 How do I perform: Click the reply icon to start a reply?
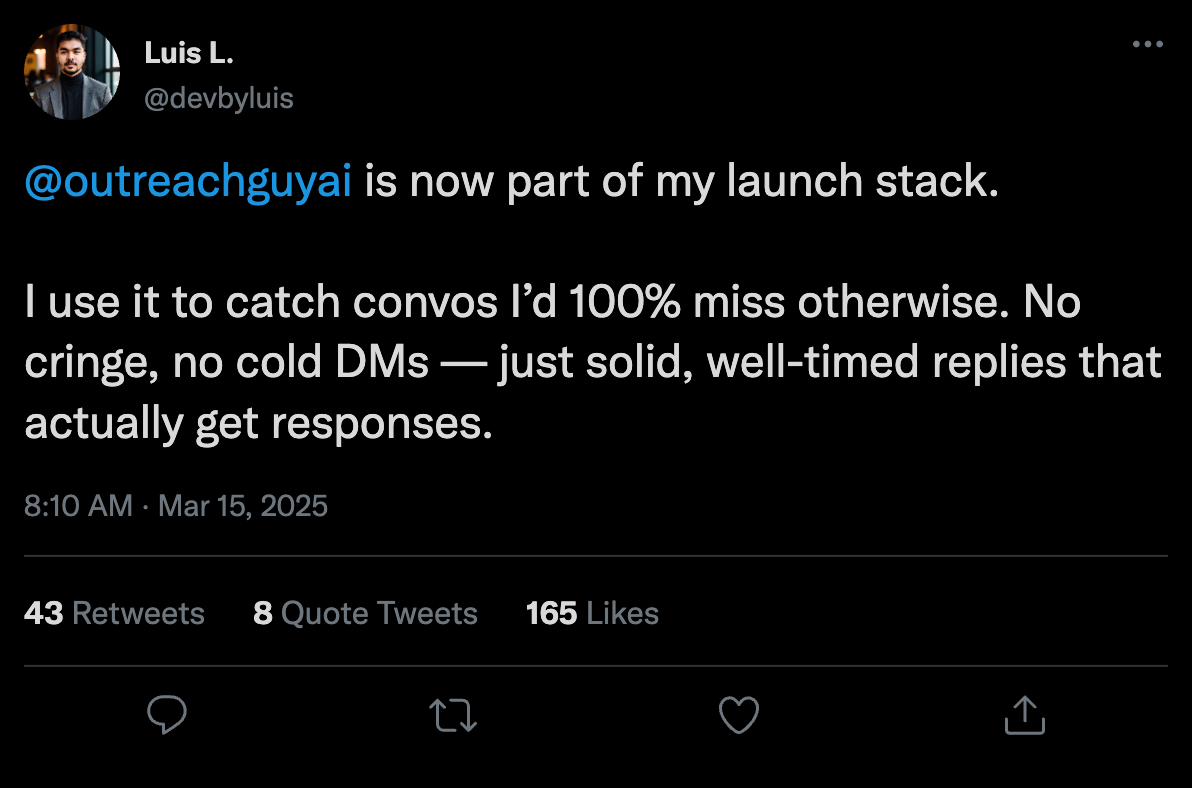tap(168, 714)
